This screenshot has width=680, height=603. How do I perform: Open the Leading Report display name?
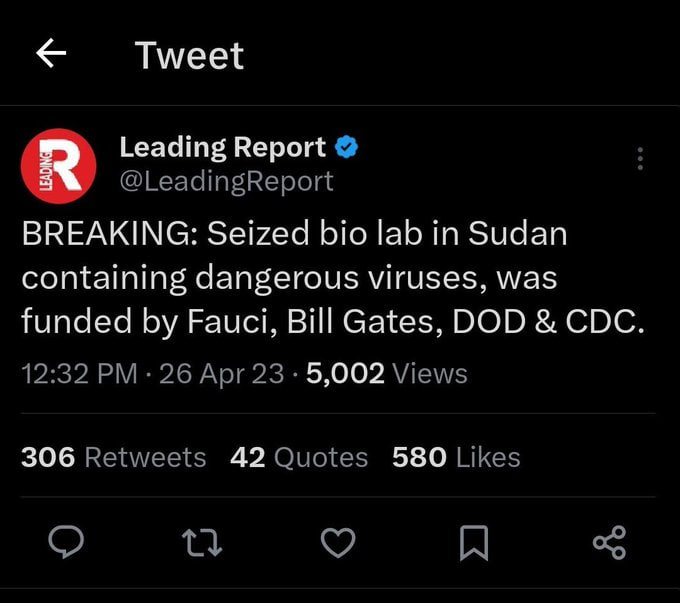coord(222,148)
